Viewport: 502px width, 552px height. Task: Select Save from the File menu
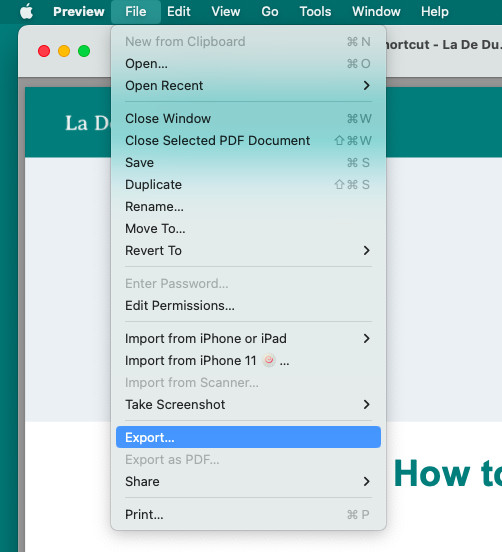[248, 163]
